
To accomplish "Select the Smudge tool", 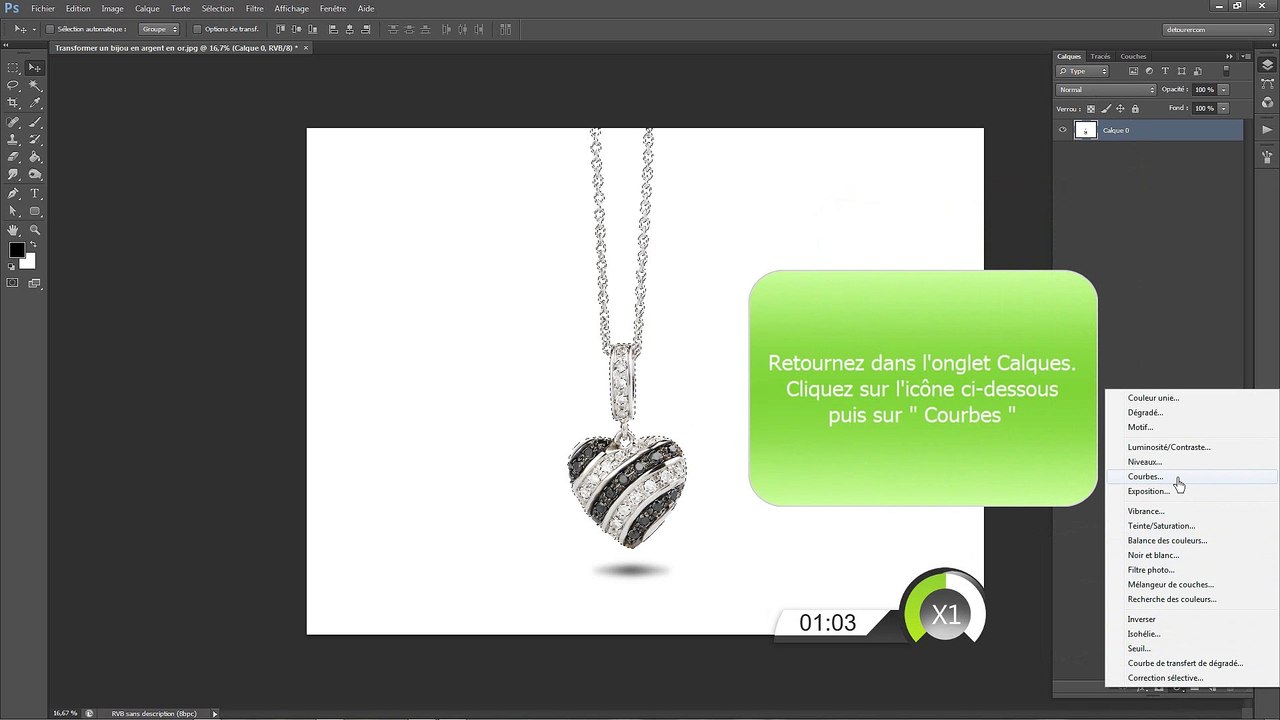I will click(13, 175).
